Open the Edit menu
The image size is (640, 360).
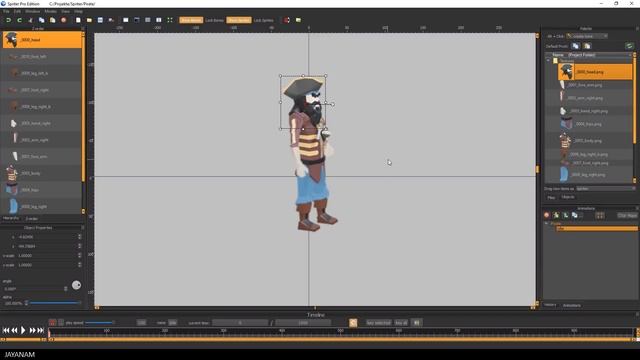pos(17,11)
